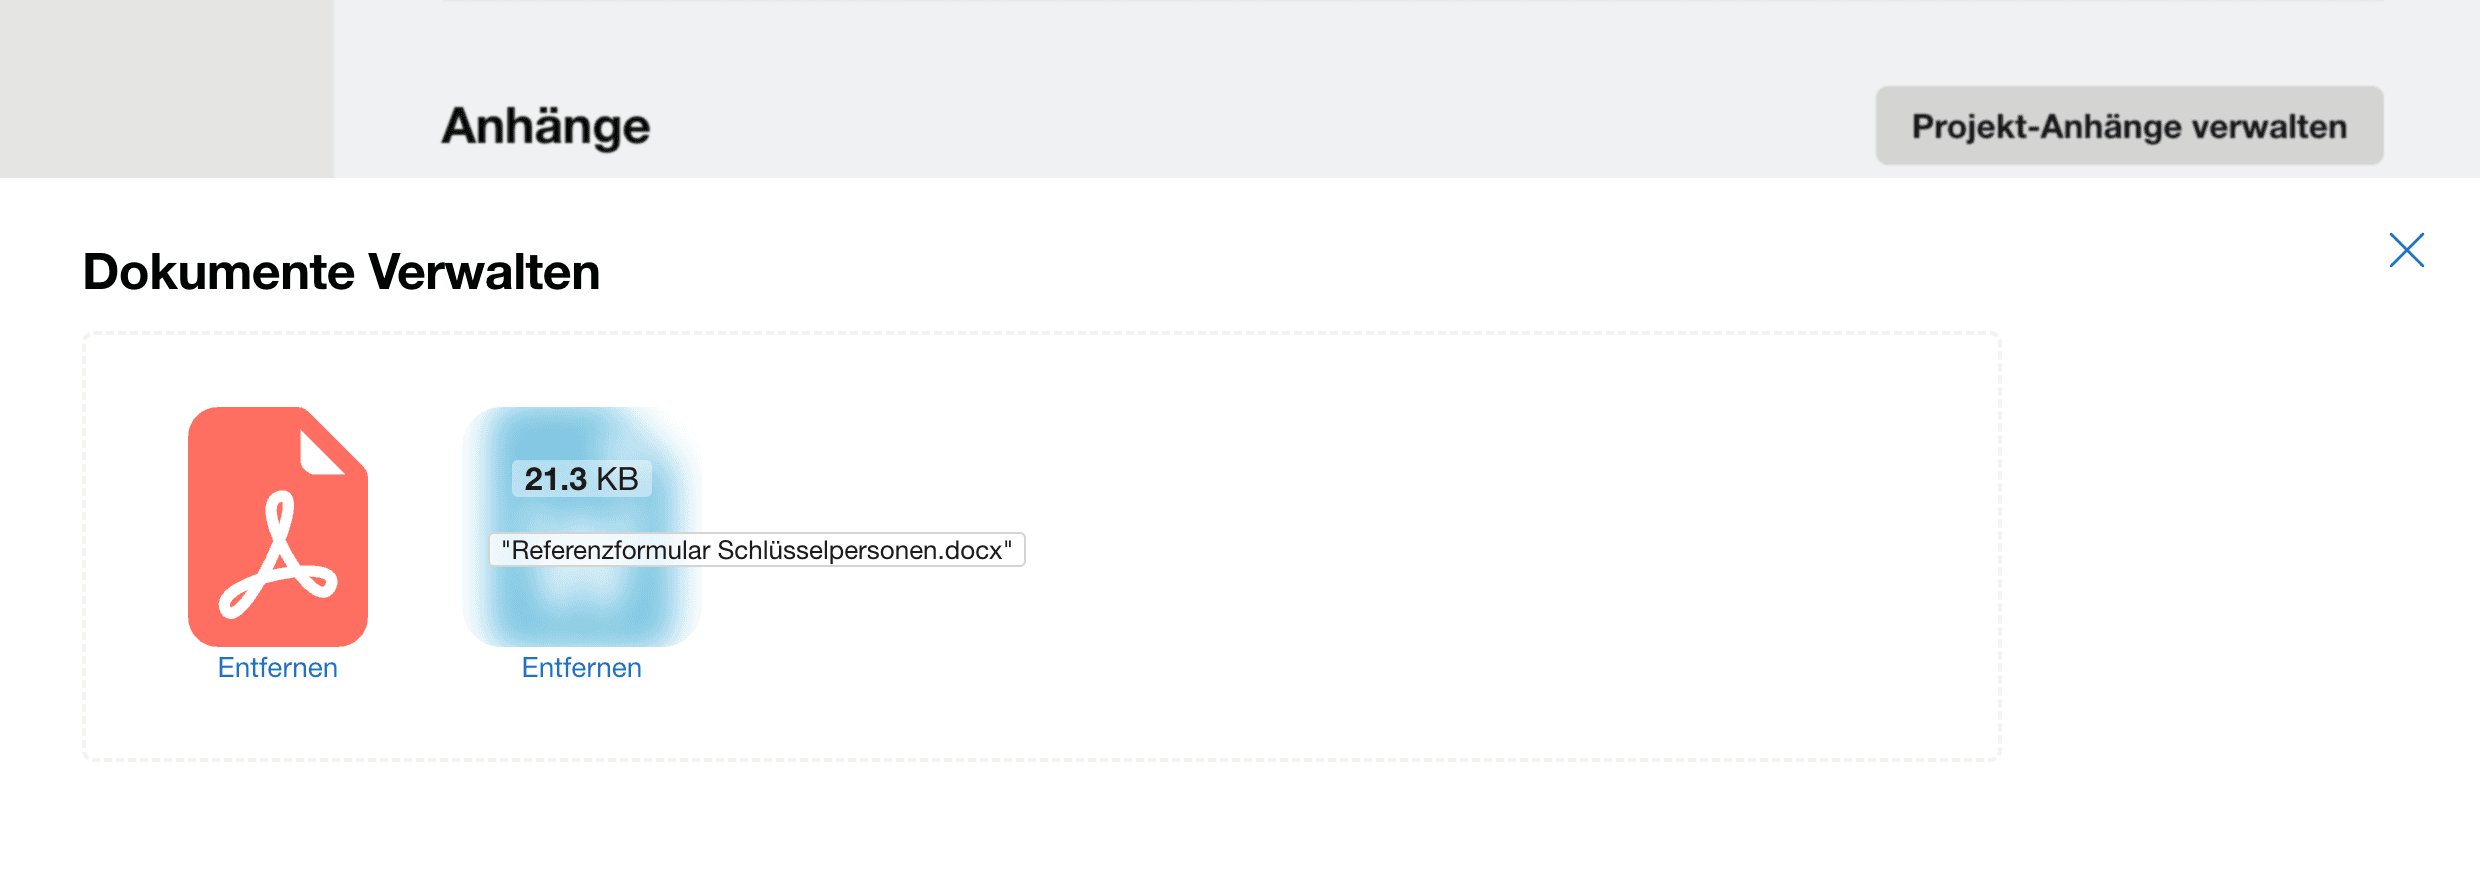Click the gray sidebar area beside Anhänge
This screenshot has height=886, width=2480.
[x=167, y=89]
